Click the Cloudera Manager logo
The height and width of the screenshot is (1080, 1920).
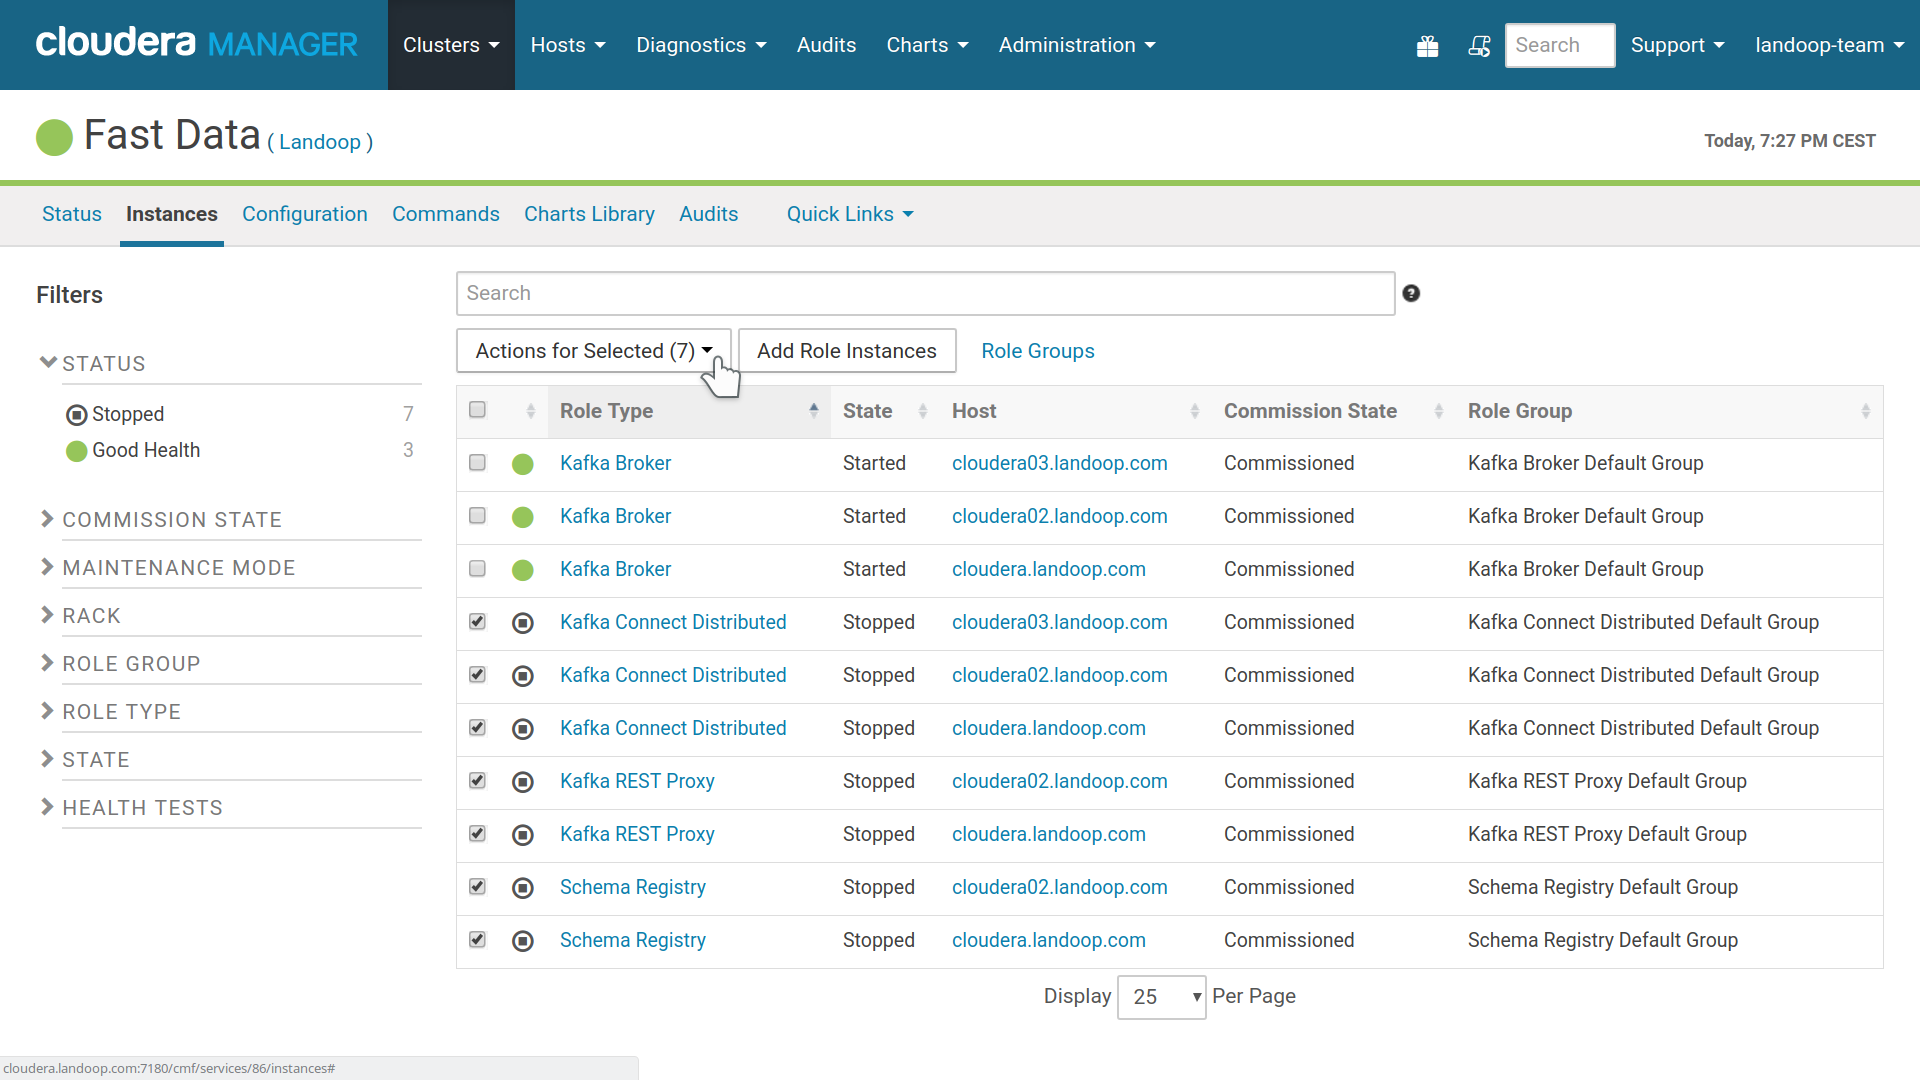point(196,43)
